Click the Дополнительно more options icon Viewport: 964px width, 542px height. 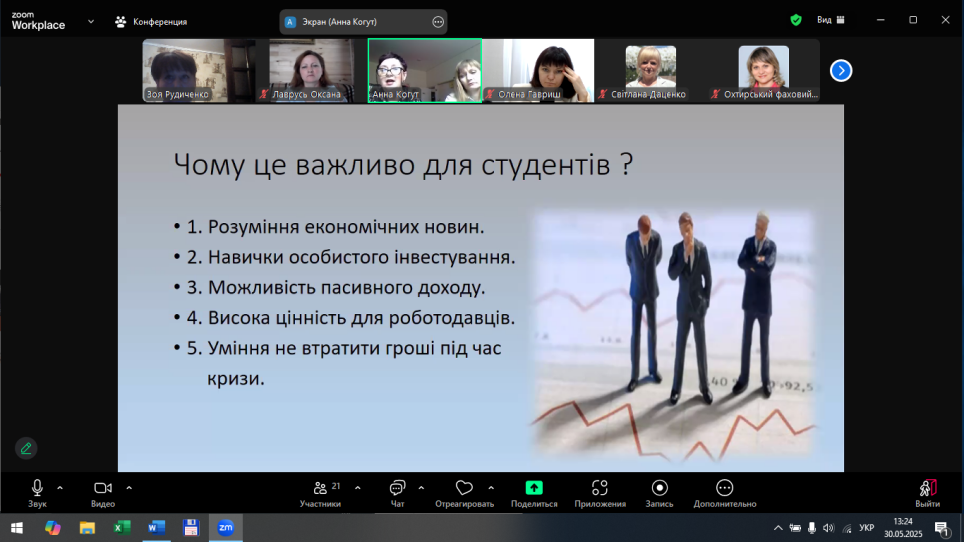tap(725, 488)
